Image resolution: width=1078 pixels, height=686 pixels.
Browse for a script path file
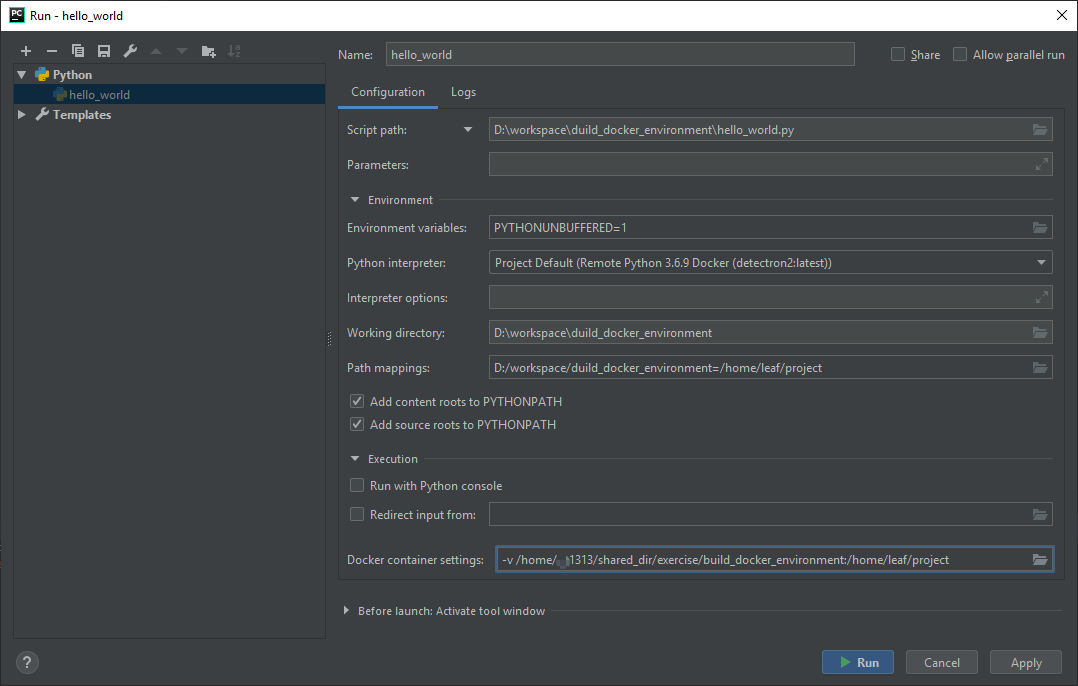(1039, 129)
